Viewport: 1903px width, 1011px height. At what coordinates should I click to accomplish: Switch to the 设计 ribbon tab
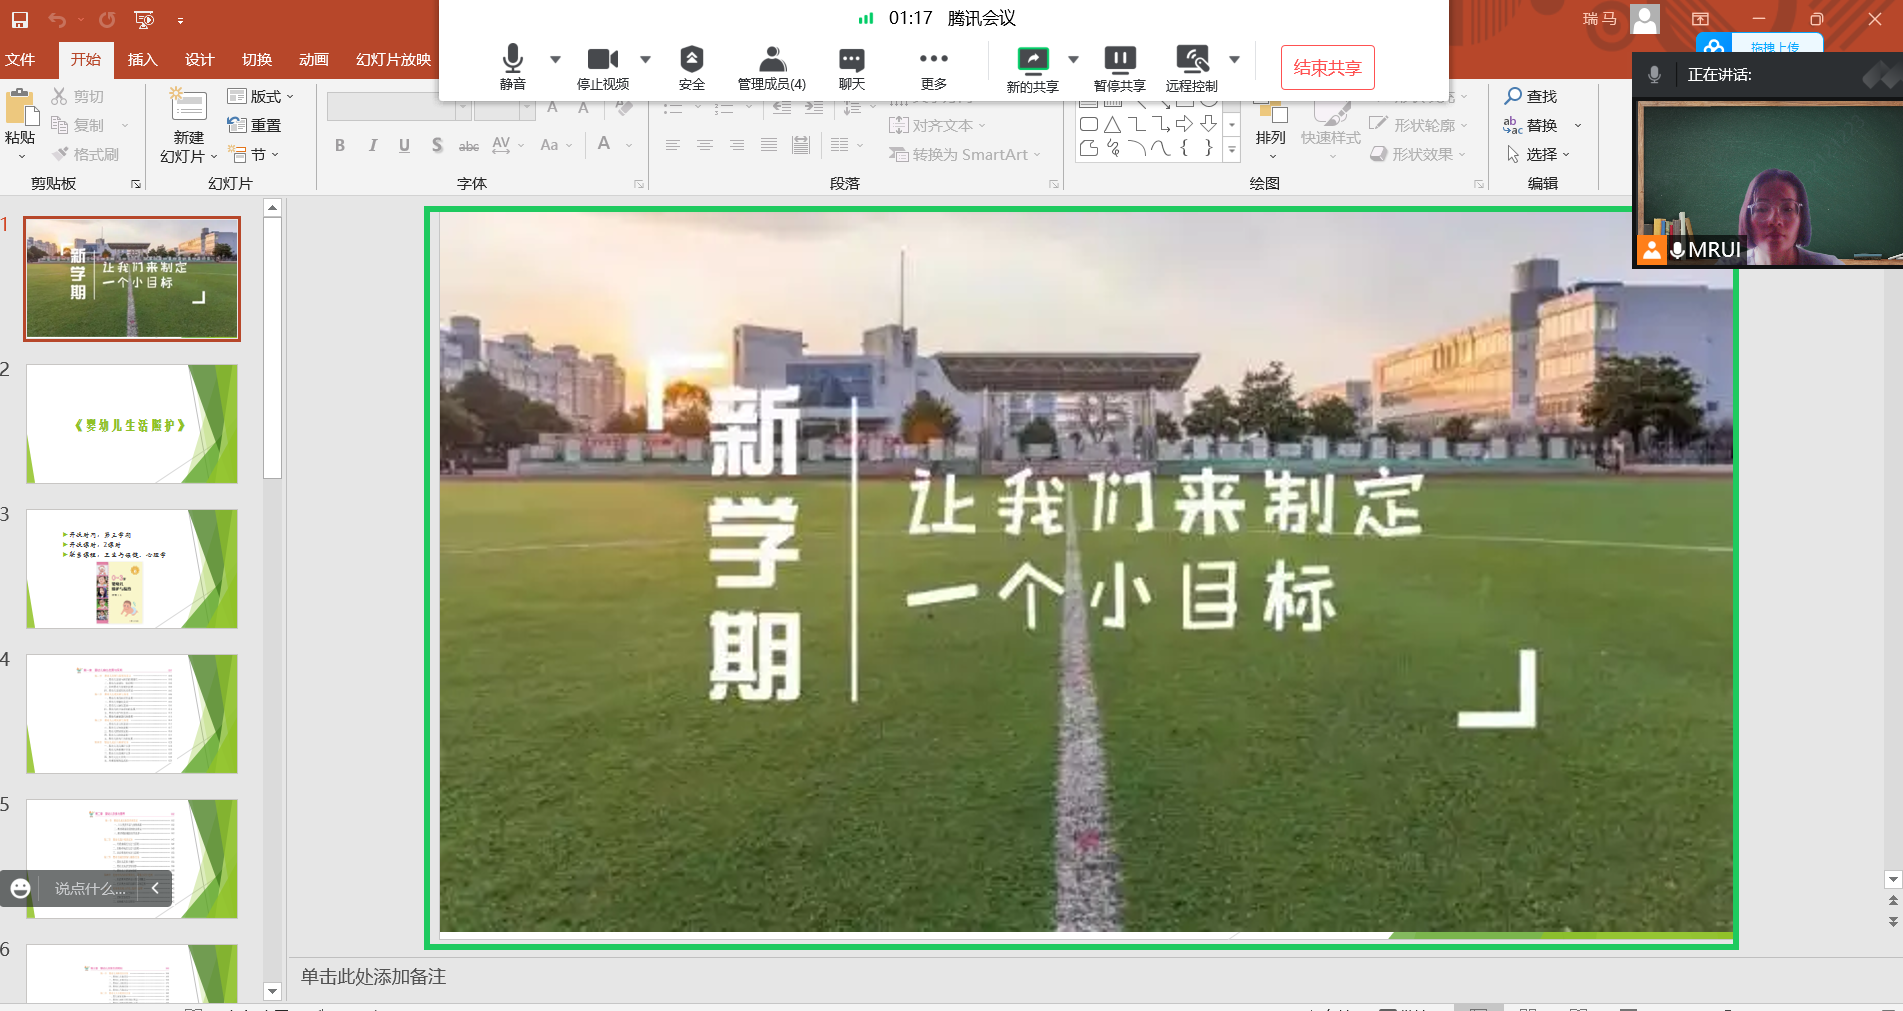tap(200, 60)
